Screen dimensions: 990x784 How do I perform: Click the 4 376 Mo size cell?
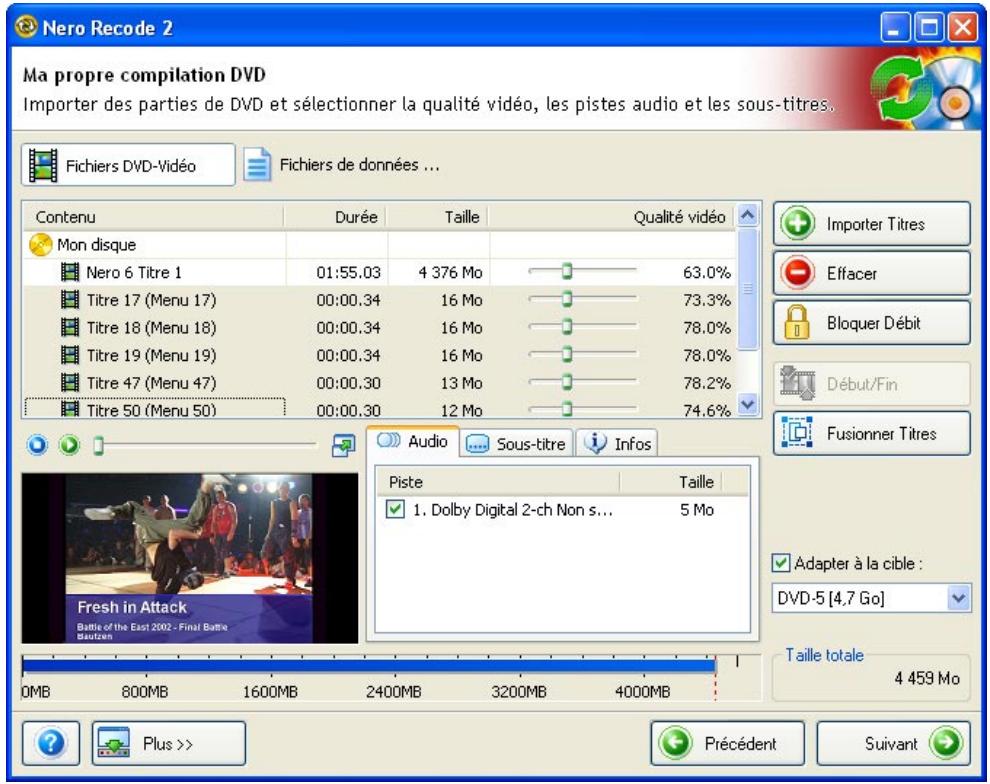coord(450,272)
